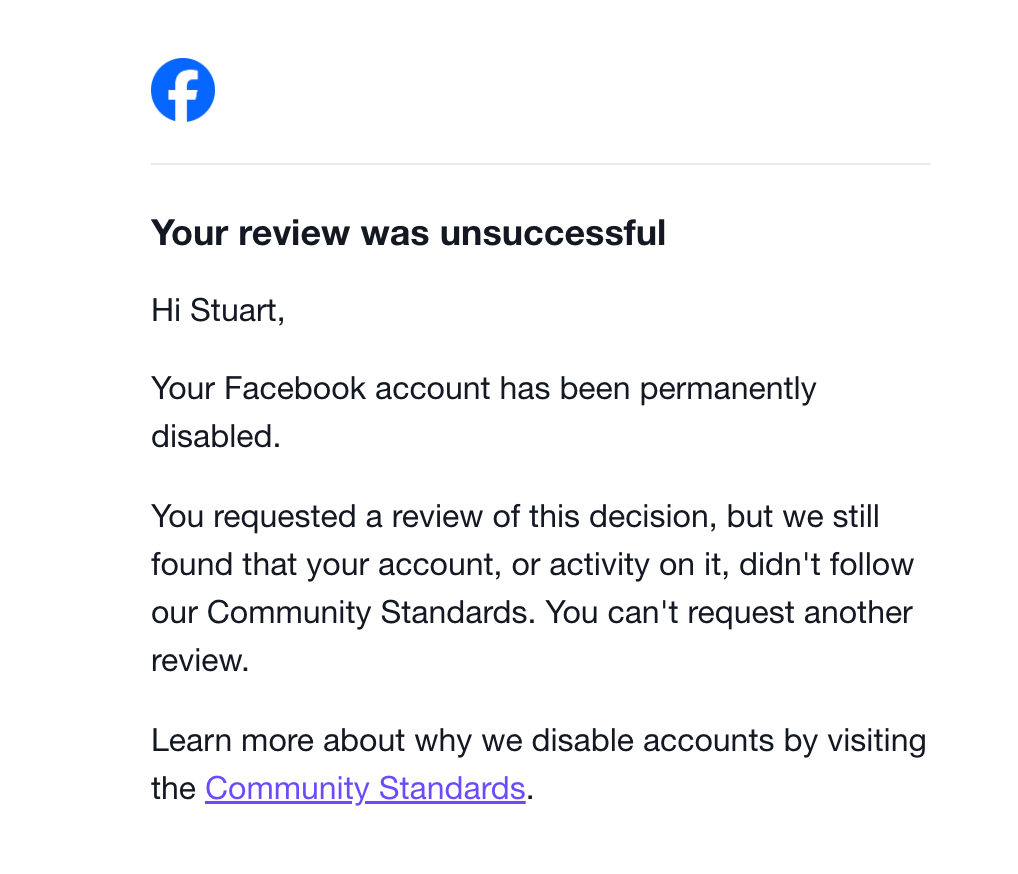Open the Community Standards link
The width and height of the screenshot is (1018, 874).
coord(365,788)
